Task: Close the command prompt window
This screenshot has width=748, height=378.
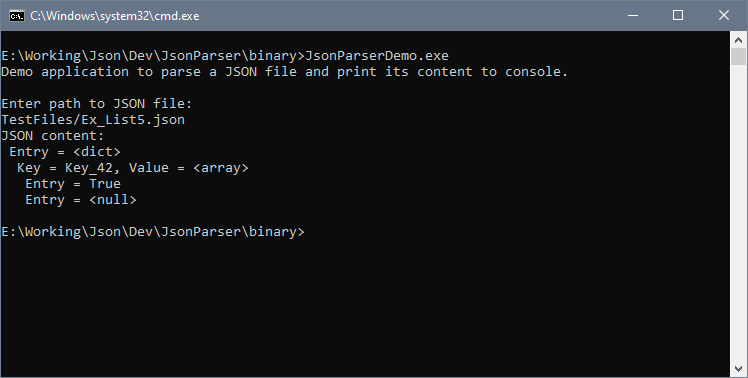Action: click(x=723, y=15)
